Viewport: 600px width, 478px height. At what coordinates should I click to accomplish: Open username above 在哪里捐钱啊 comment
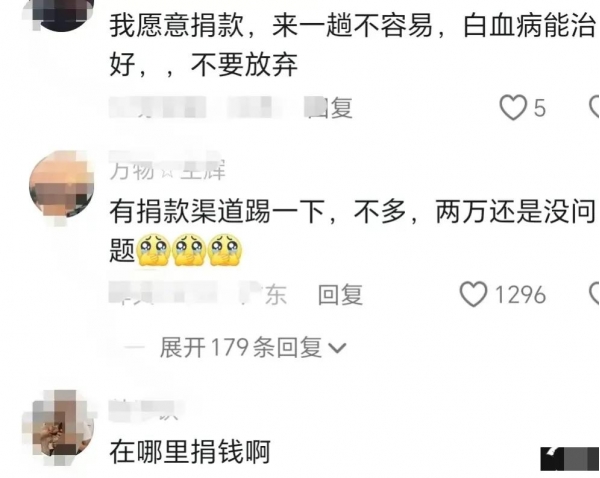(x=144, y=410)
